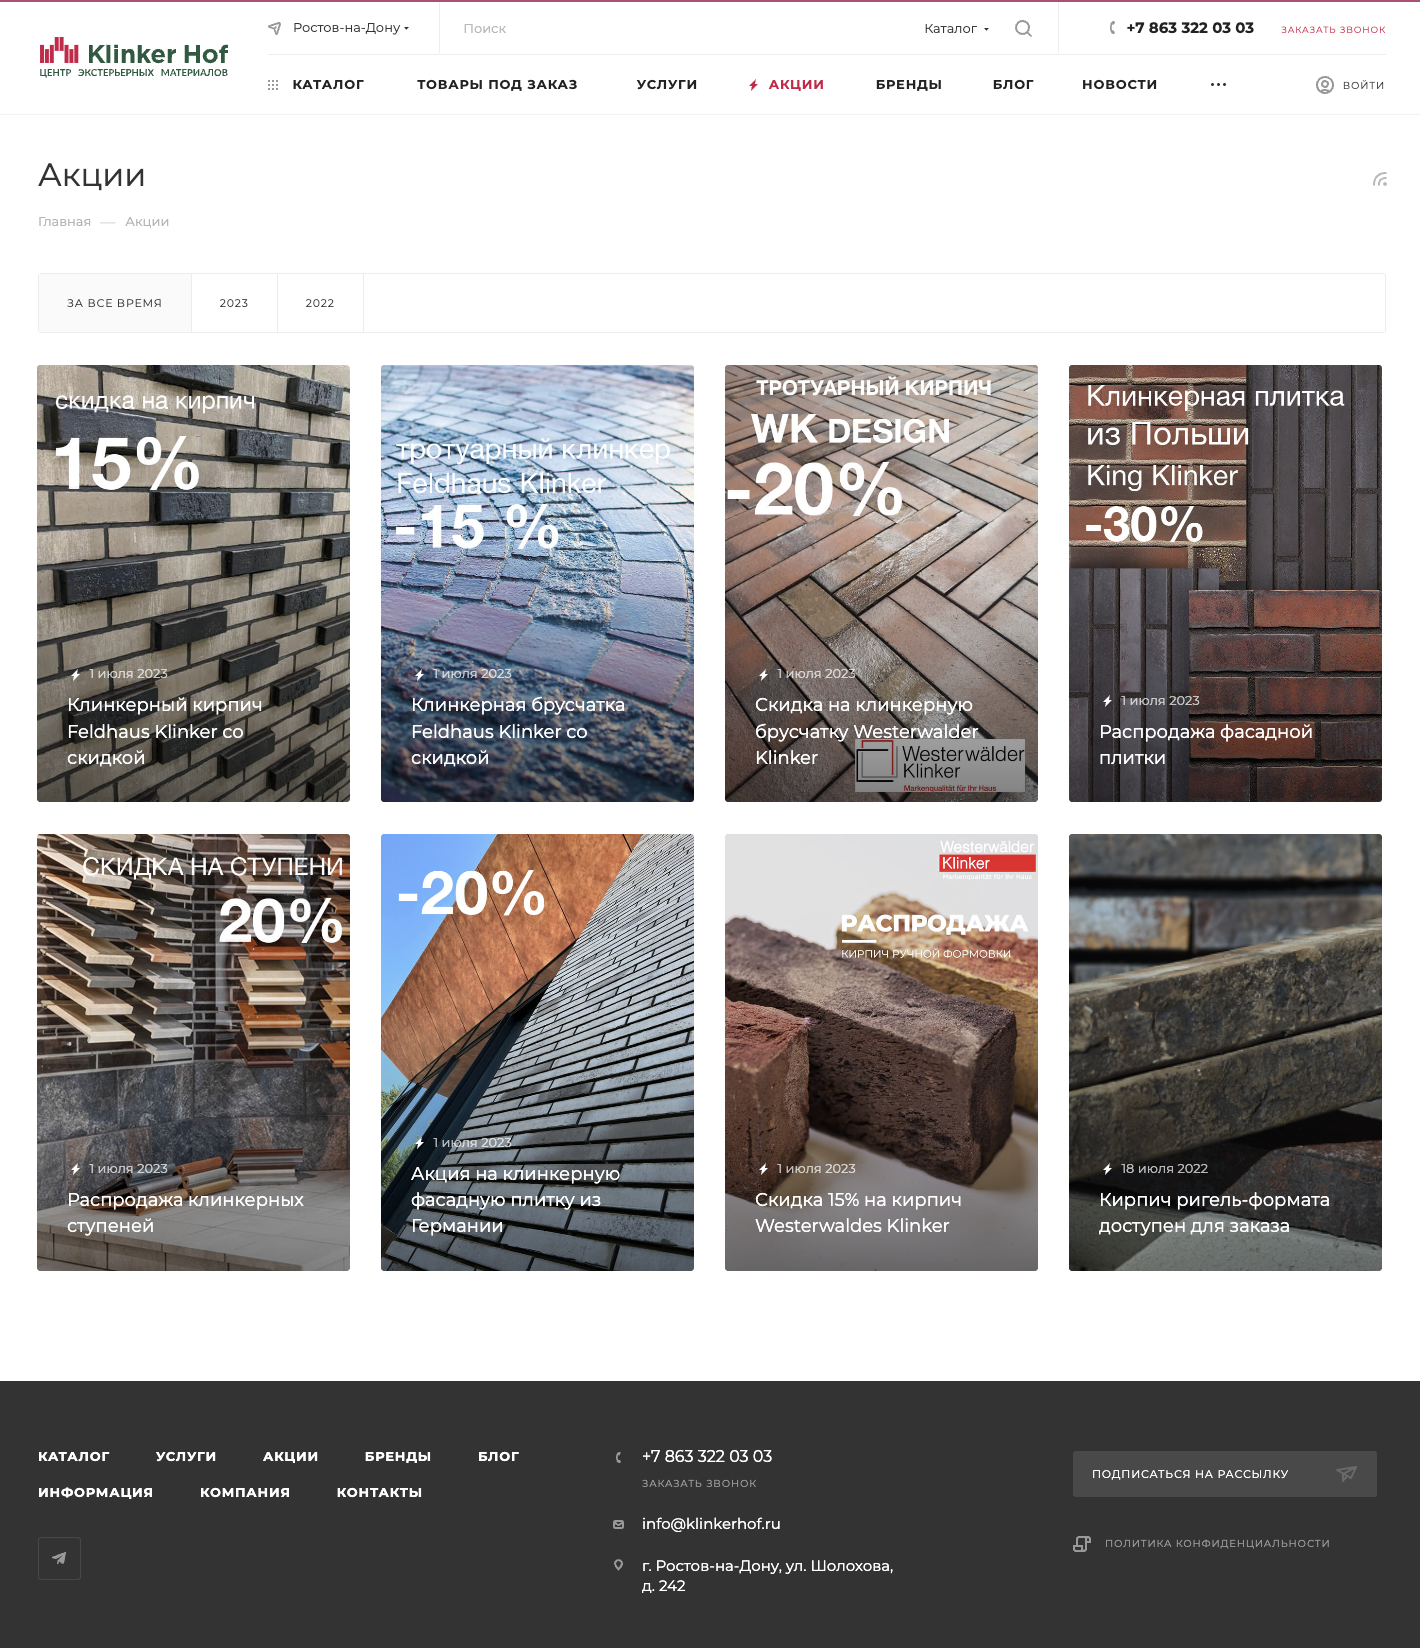Click the catalog grid dots icon
Viewport: 1420px width, 1648px height.
coord(273,85)
